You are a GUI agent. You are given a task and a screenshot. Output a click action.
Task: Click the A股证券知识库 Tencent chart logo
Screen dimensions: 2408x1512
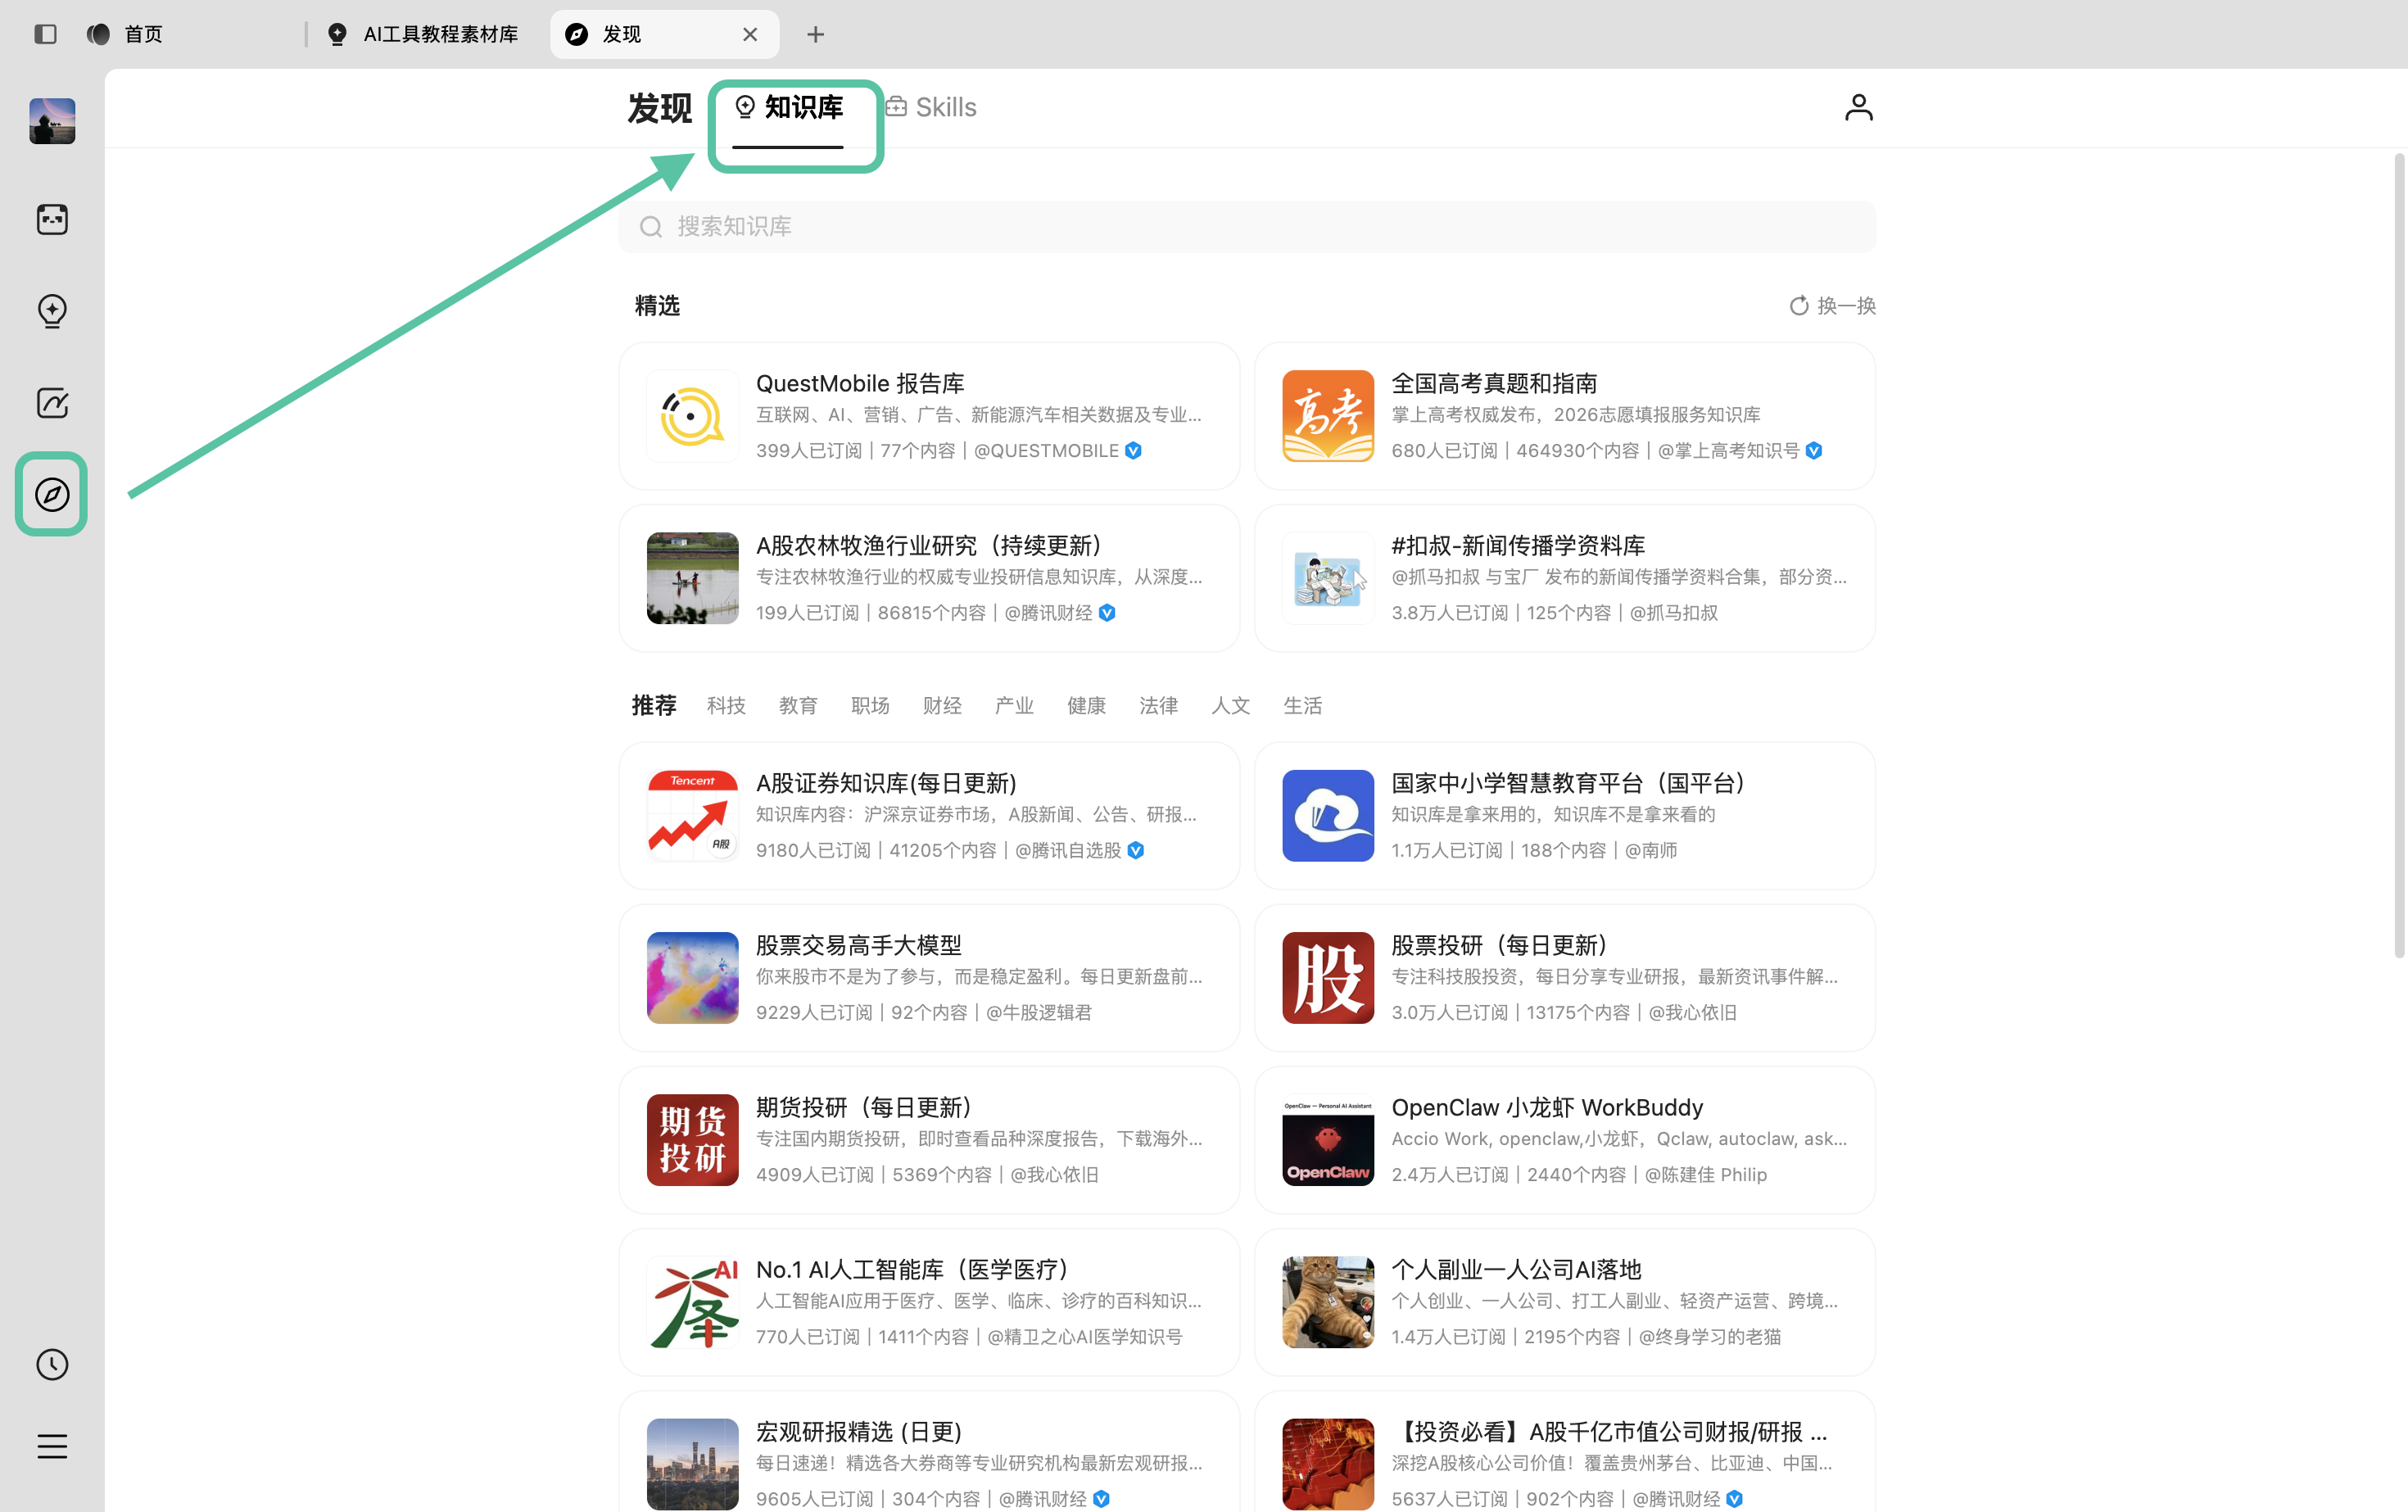pos(692,816)
